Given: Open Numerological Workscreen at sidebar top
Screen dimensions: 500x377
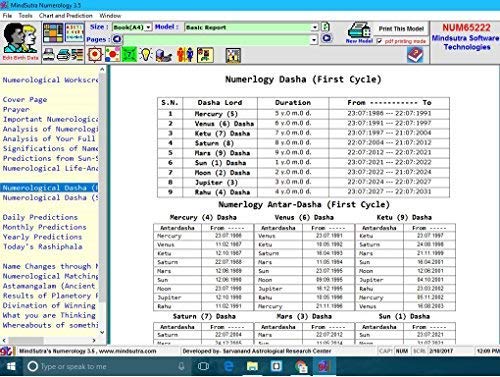Looking at the screenshot, I should coord(50,80).
